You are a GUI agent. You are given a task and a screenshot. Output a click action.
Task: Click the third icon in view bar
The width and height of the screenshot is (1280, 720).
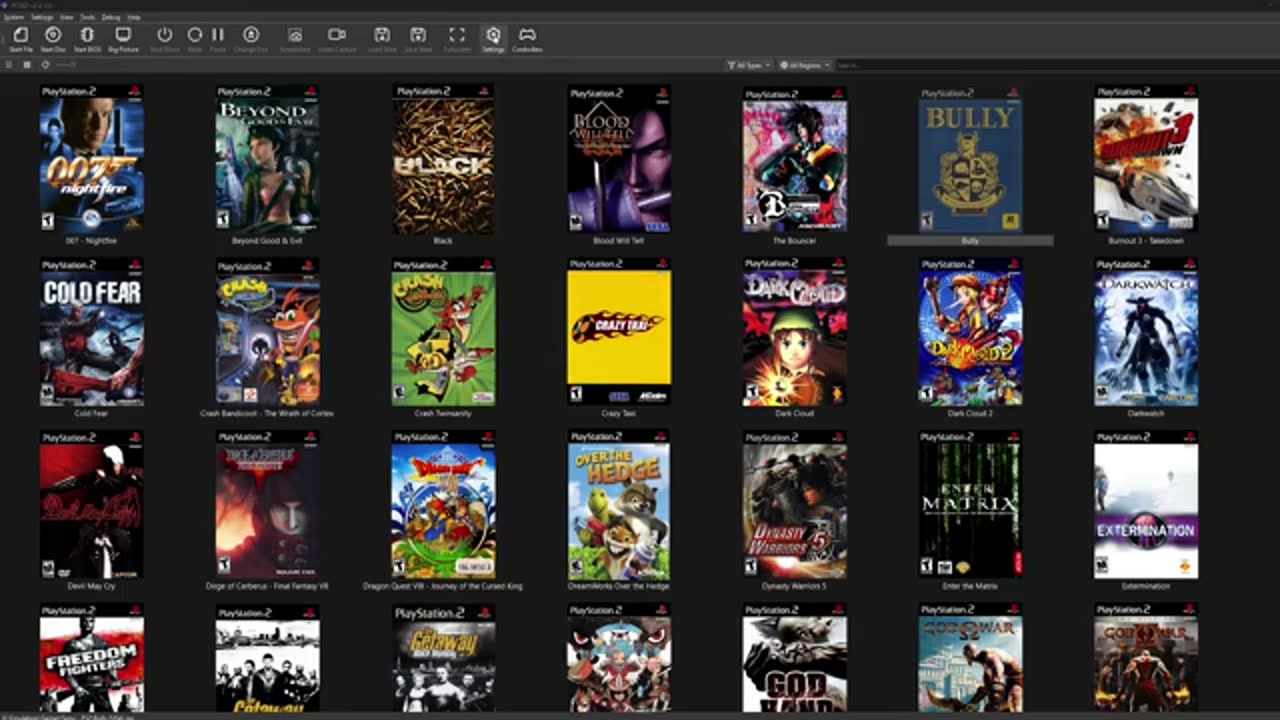pyautogui.click(x=45, y=65)
